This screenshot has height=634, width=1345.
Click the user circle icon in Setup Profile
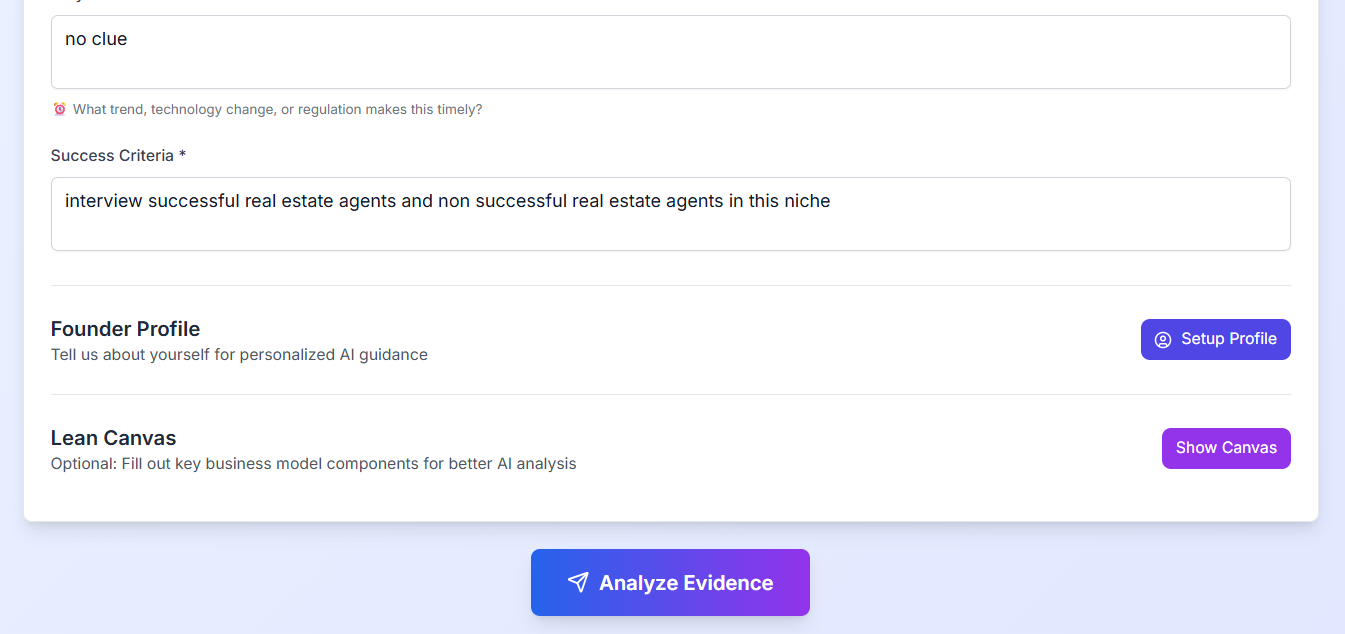(x=1162, y=340)
